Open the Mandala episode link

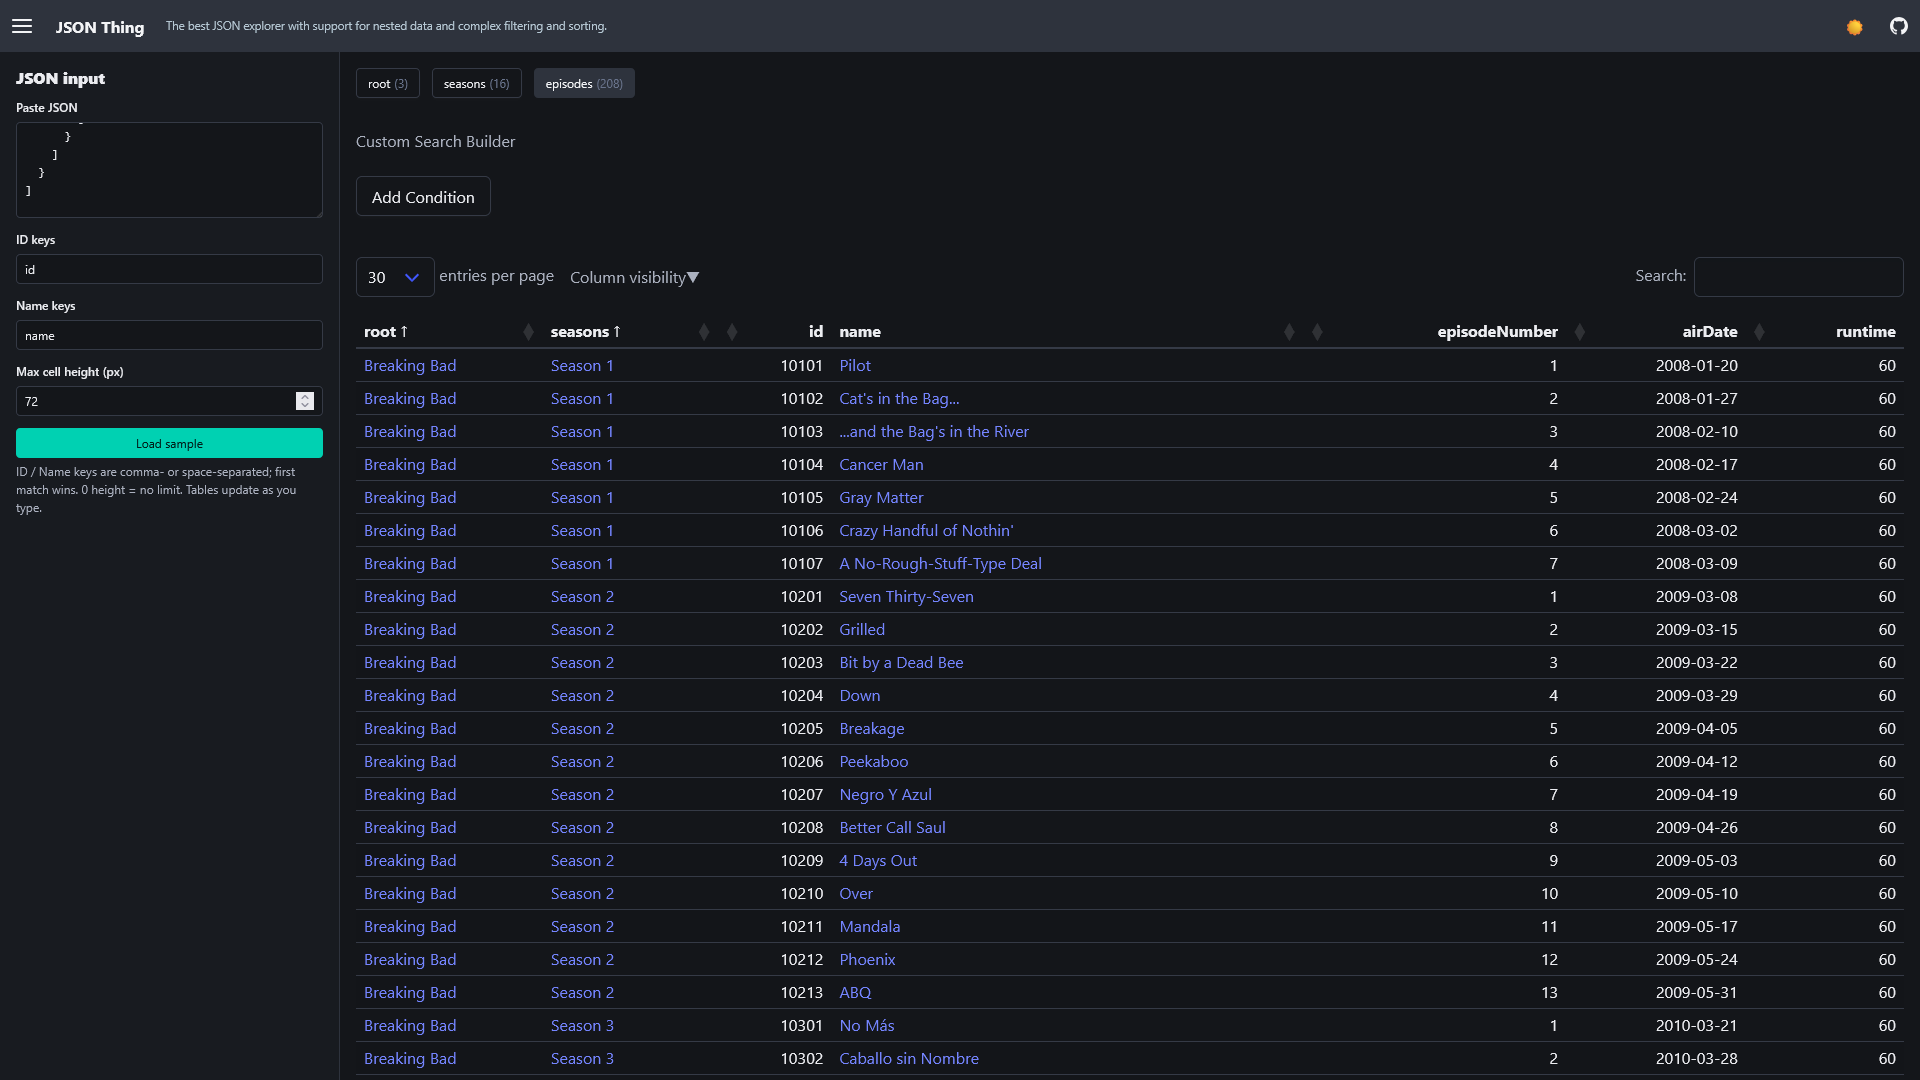[870, 927]
